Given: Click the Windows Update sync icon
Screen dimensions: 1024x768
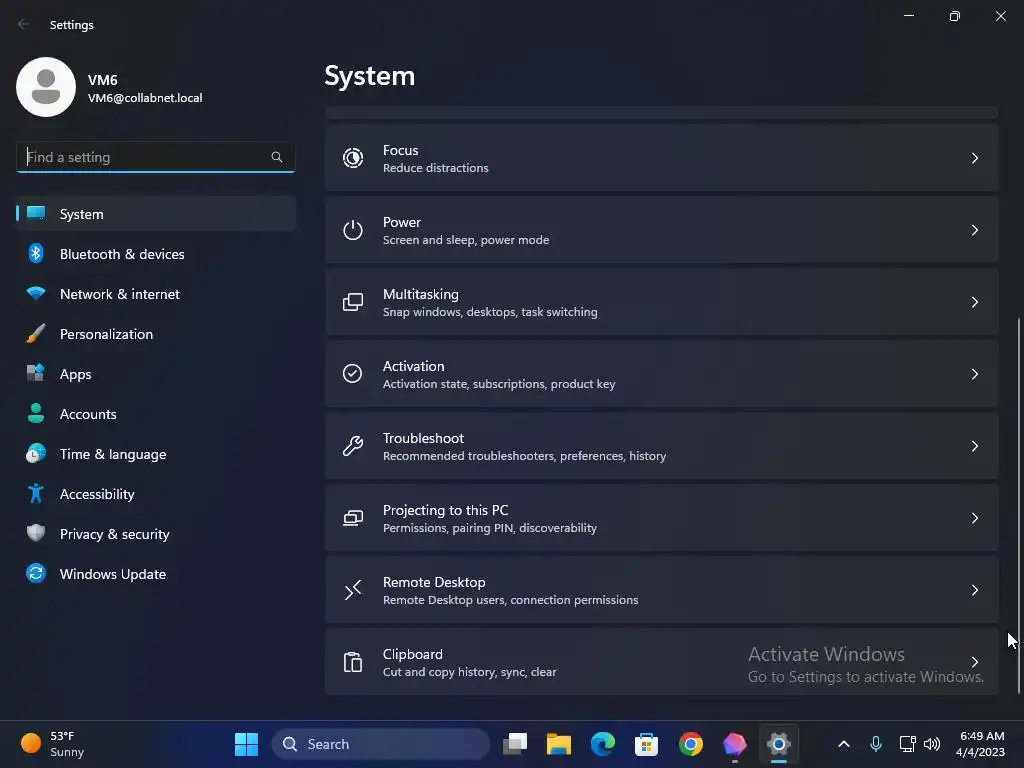Looking at the screenshot, I should click(36, 573).
